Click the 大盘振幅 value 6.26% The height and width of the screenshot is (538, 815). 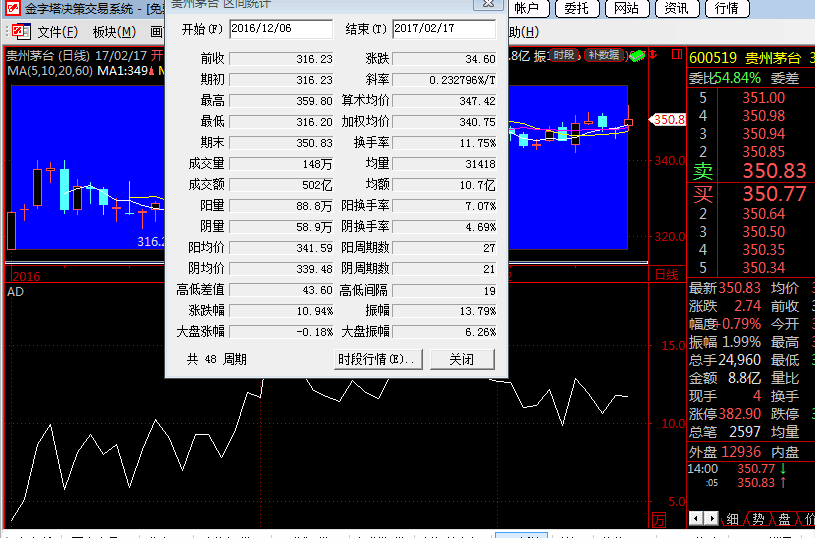click(x=444, y=332)
